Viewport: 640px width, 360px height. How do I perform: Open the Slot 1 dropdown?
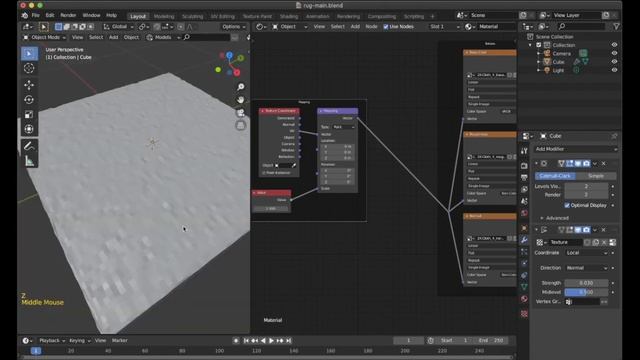[x=444, y=27]
